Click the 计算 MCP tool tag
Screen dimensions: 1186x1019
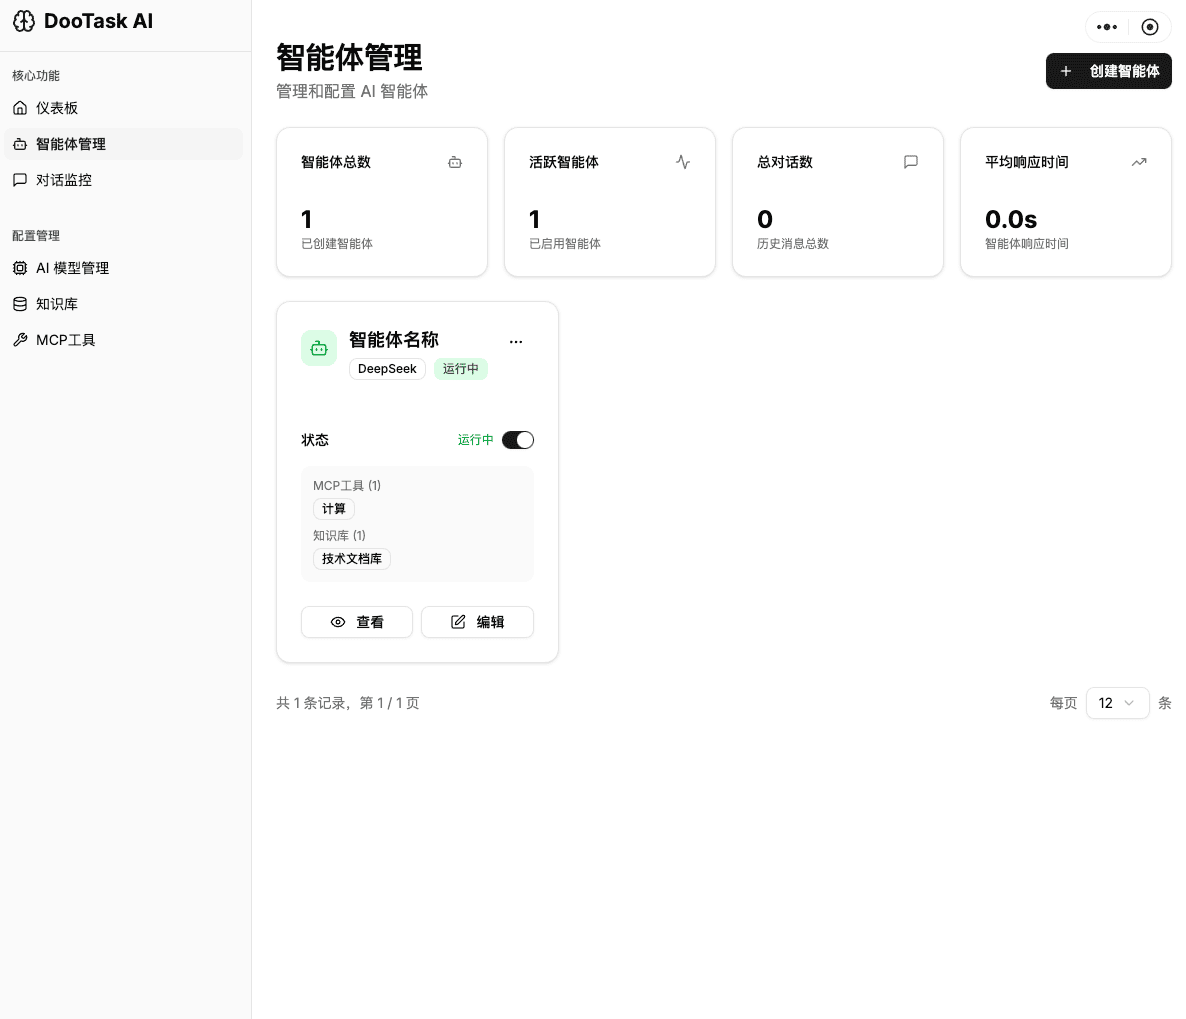(x=334, y=509)
